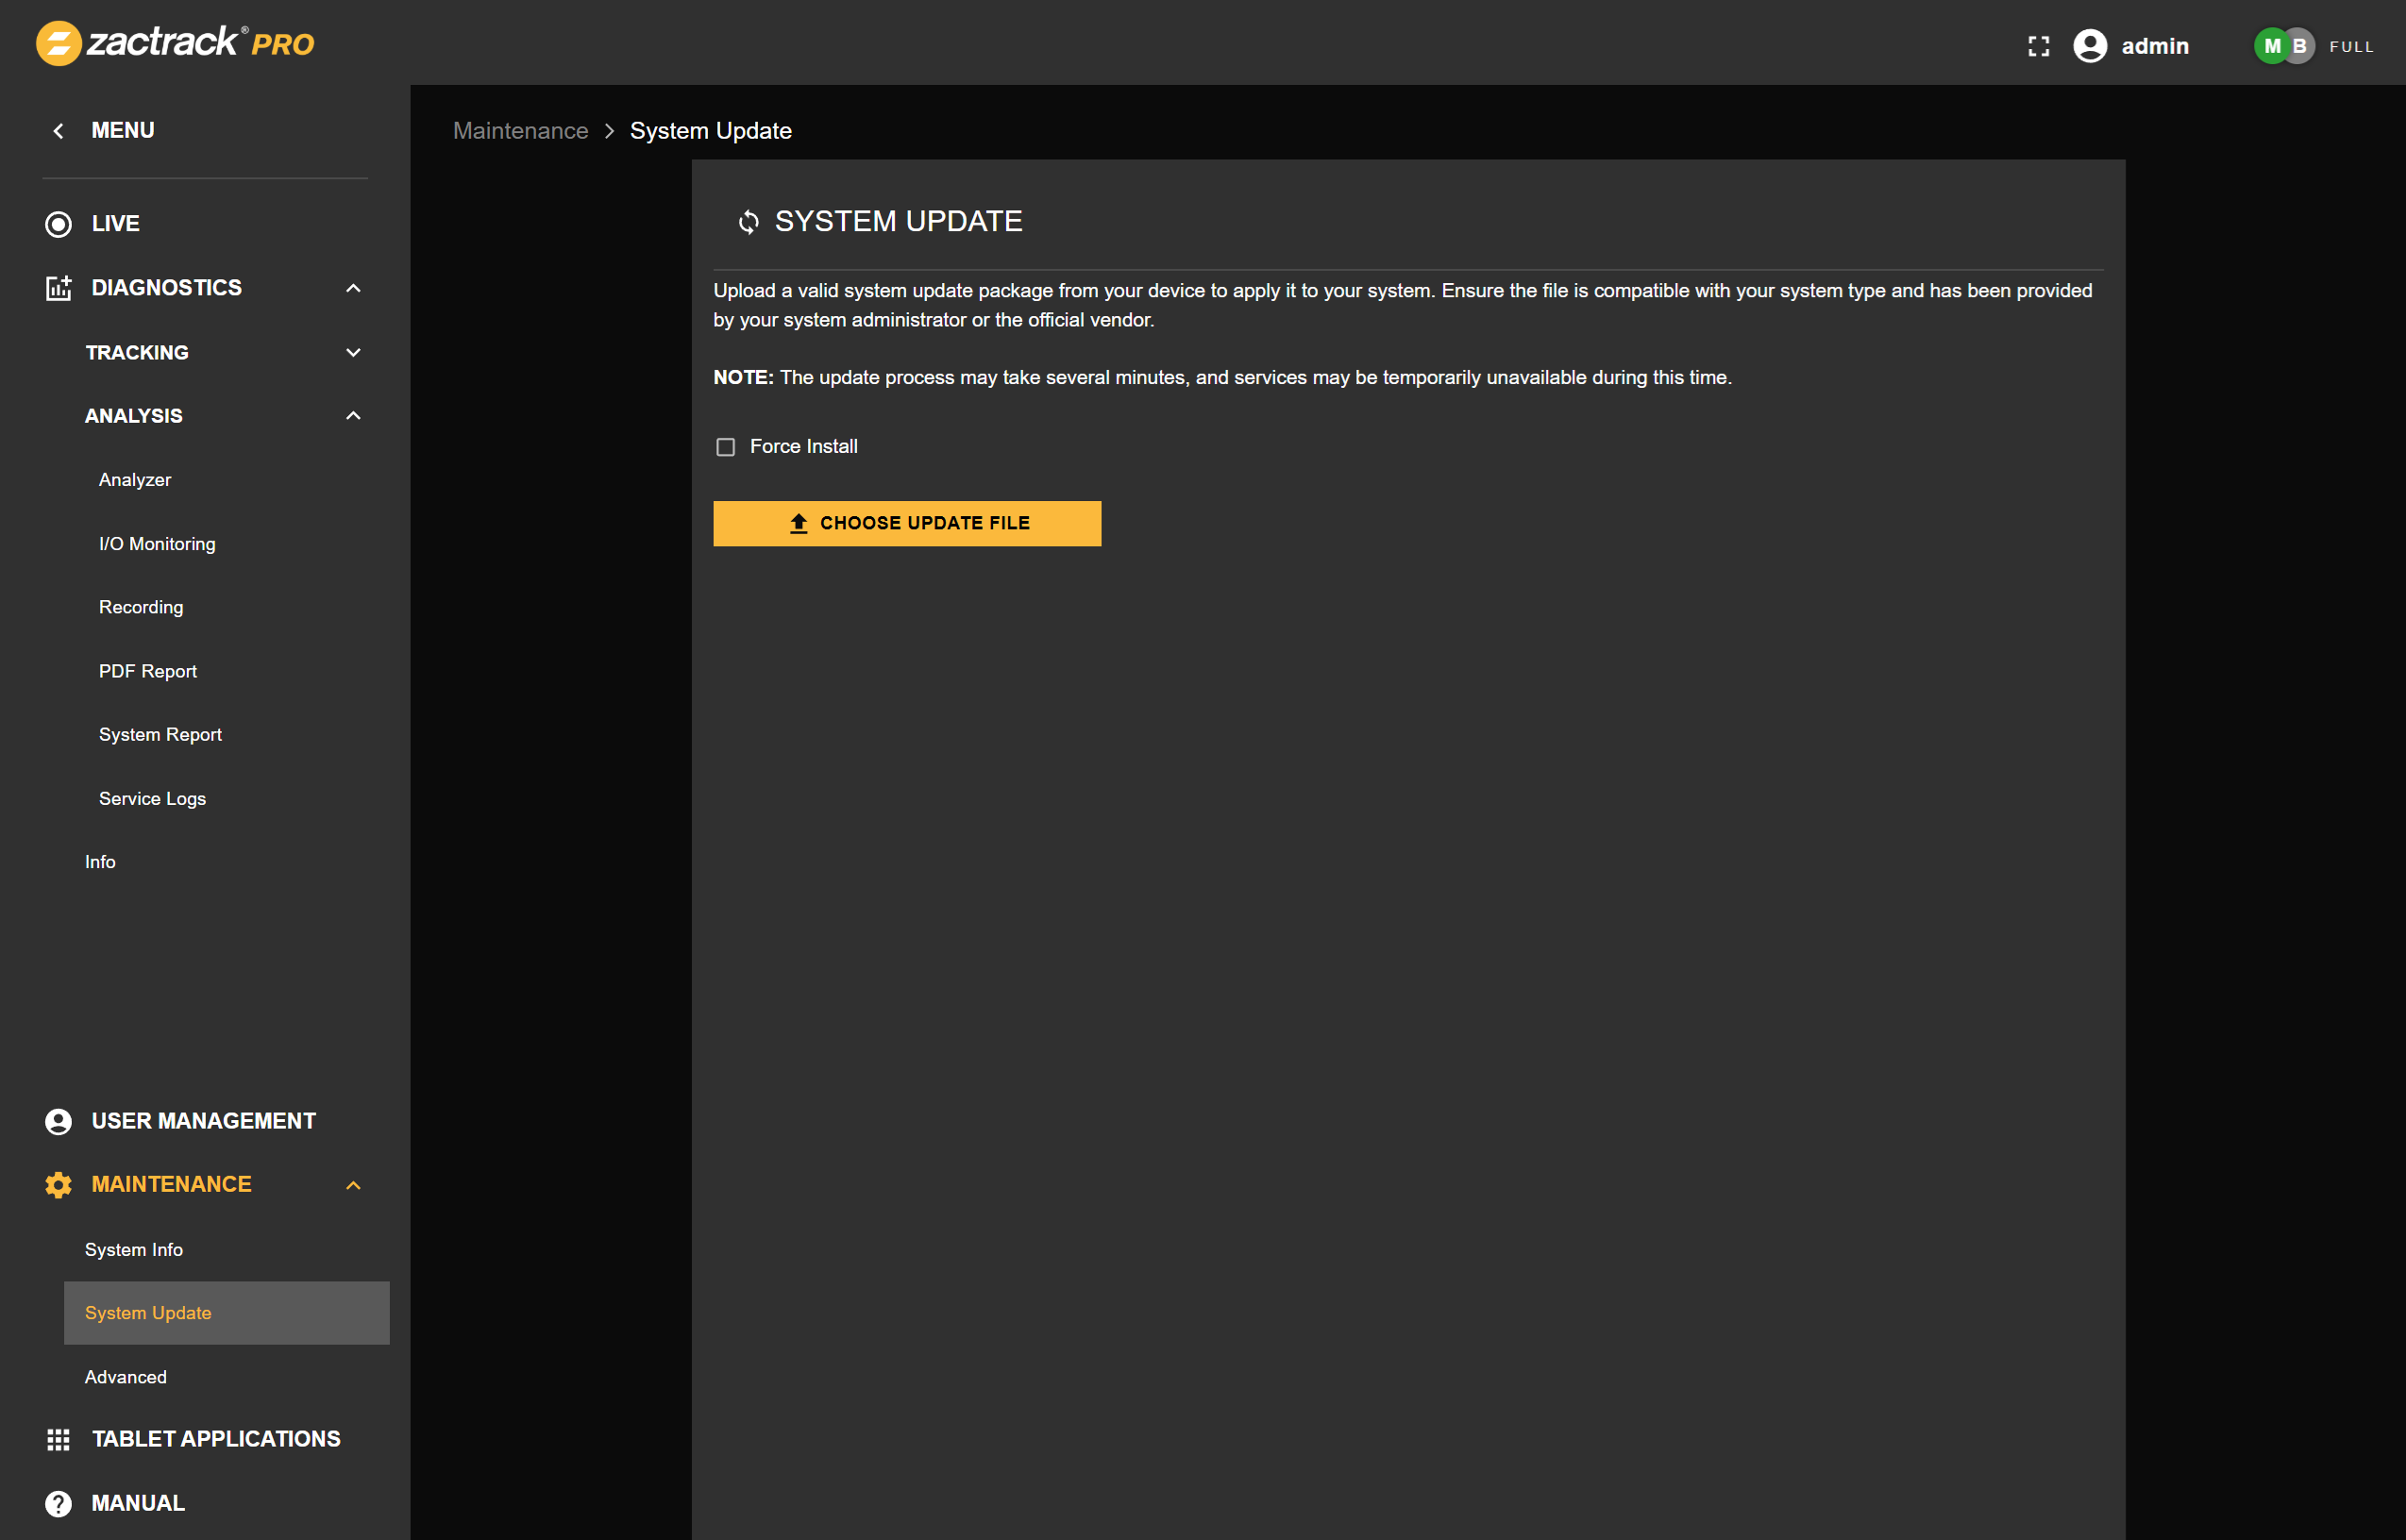Image resolution: width=2406 pixels, height=1540 pixels.
Task: Click the MENU back arrow
Action: click(x=58, y=130)
